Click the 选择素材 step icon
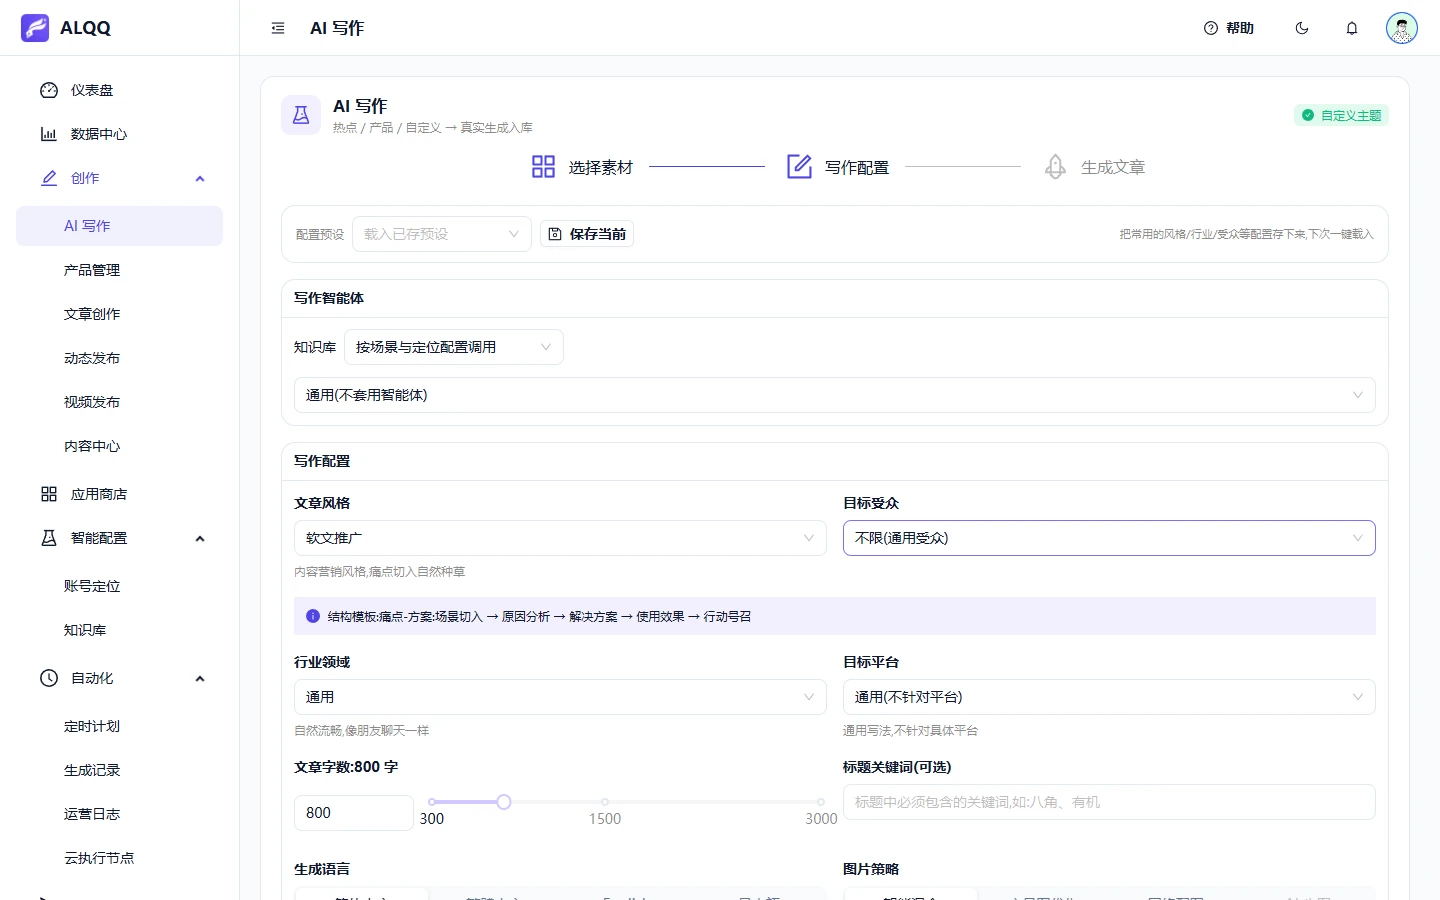 pyautogui.click(x=543, y=167)
